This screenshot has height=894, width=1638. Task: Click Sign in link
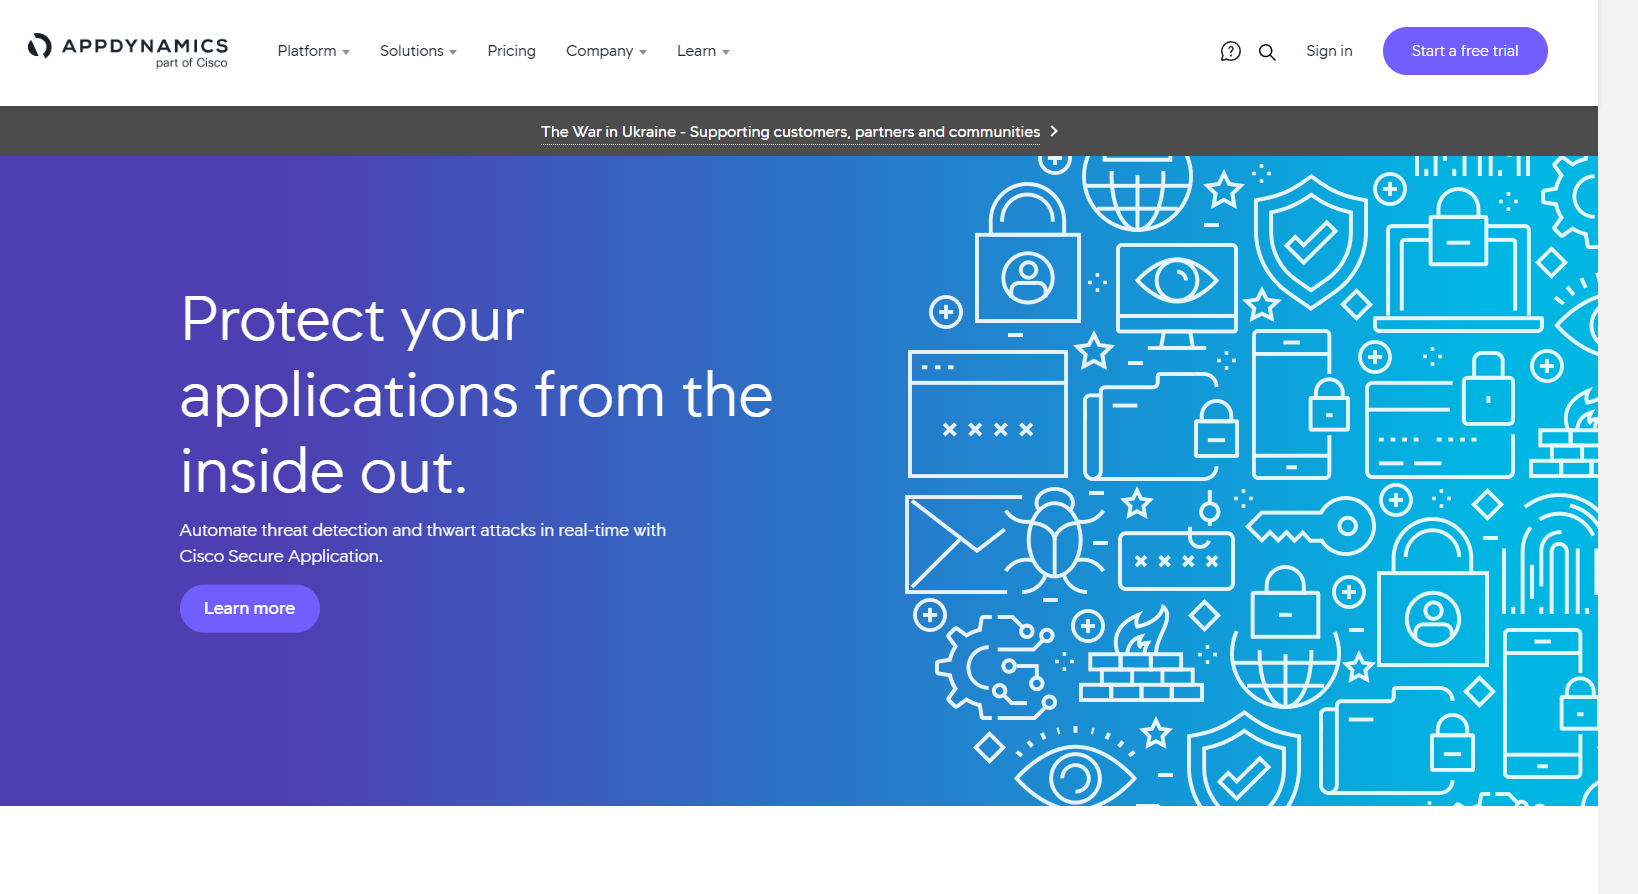[x=1329, y=51]
